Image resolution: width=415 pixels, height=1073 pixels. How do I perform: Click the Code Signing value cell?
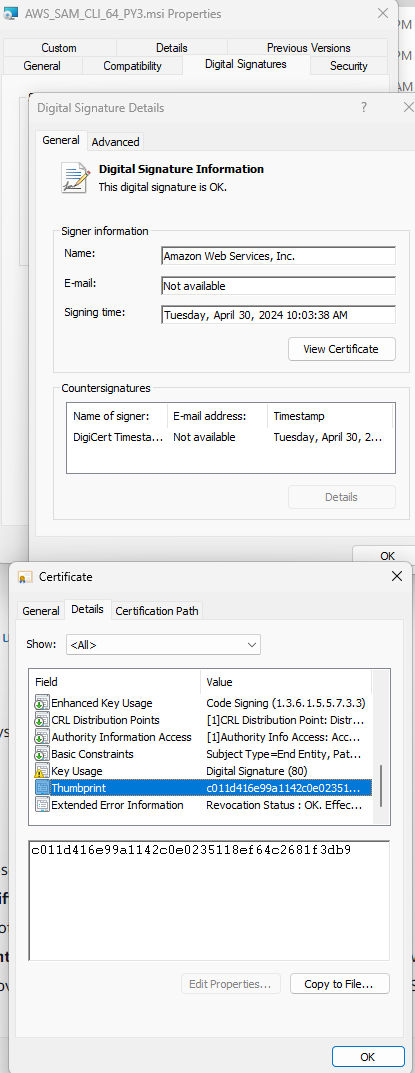coord(286,703)
